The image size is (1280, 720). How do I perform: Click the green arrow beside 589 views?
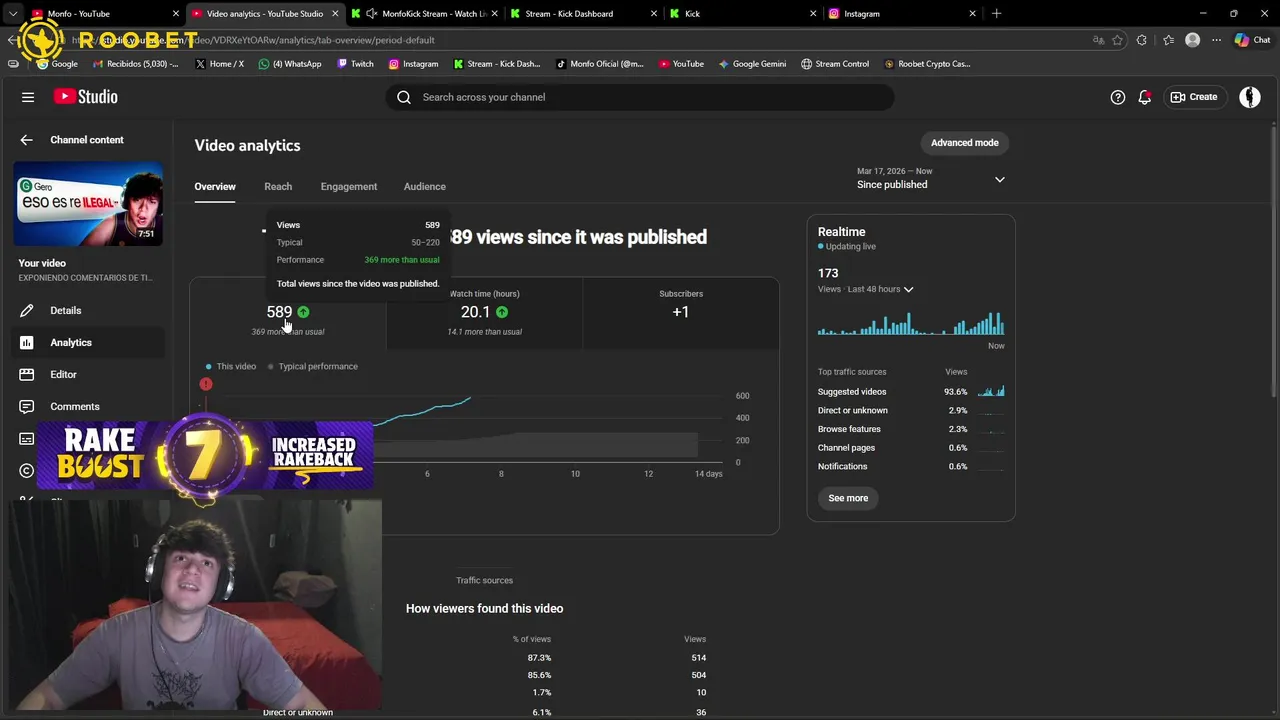point(303,312)
